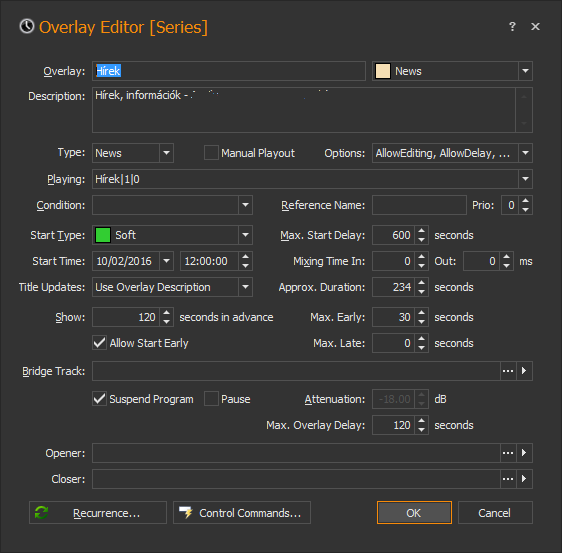Enable the Pause checkbox
562x553 pixels.
(x=211, y=399)
